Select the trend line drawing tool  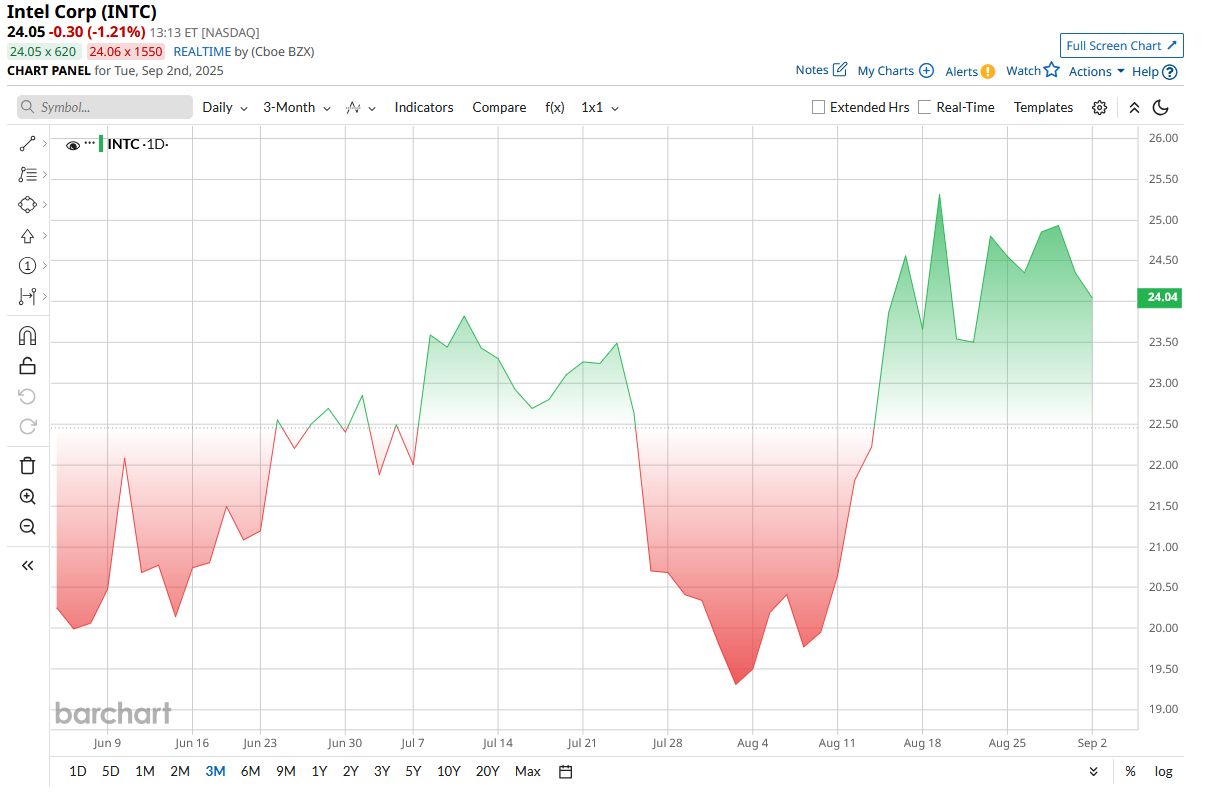(x=27, y=145)
